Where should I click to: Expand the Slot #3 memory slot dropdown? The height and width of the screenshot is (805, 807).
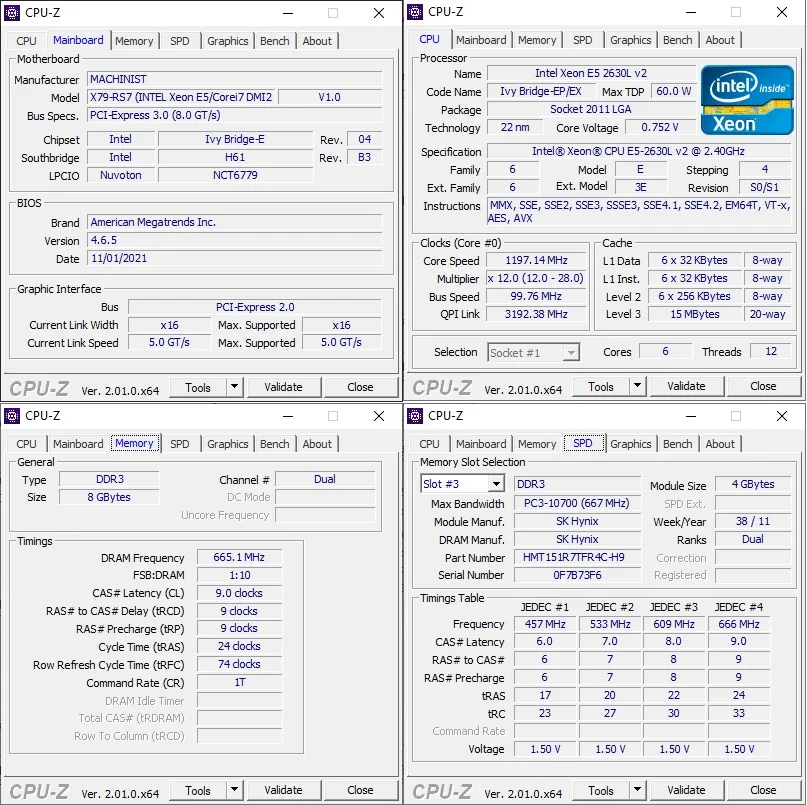pyautogui.click(x=496, y=484)
